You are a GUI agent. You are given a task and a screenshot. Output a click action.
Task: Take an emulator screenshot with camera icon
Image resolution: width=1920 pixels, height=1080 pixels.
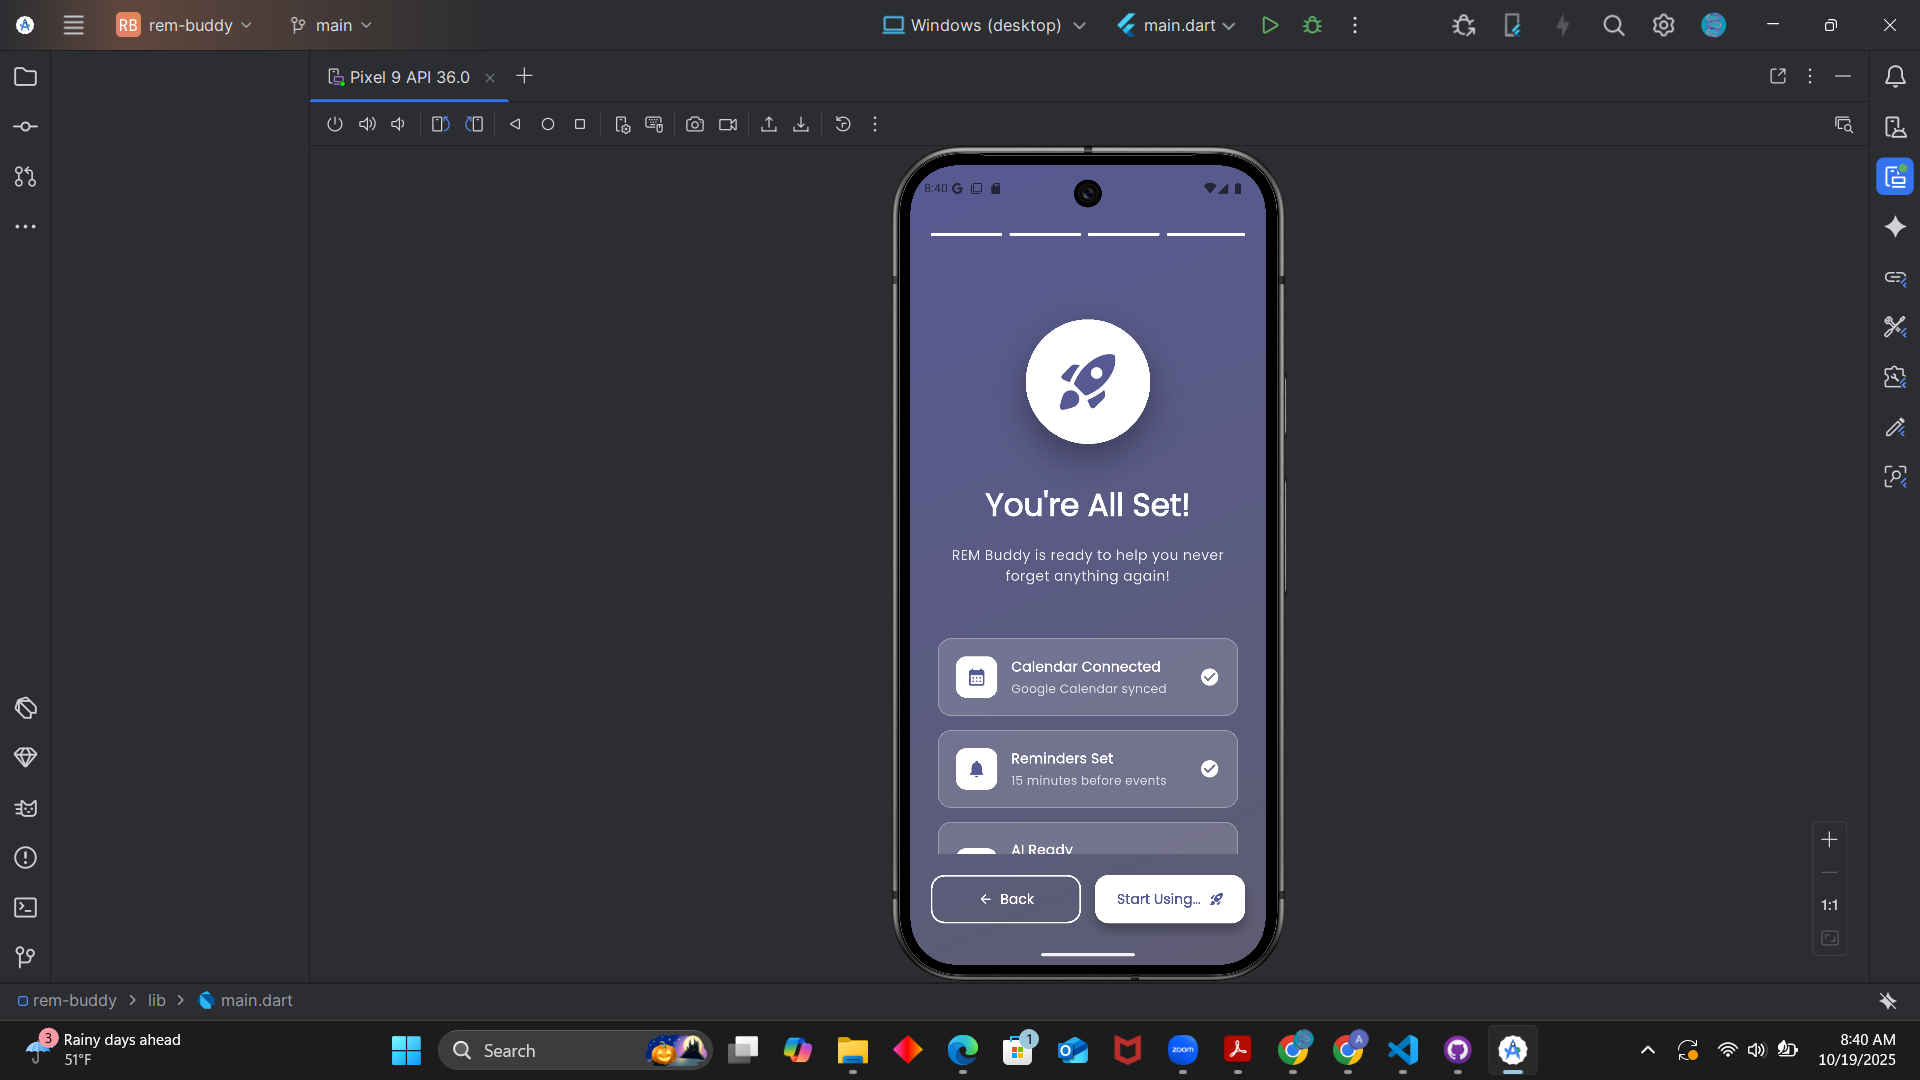point(695,124)
